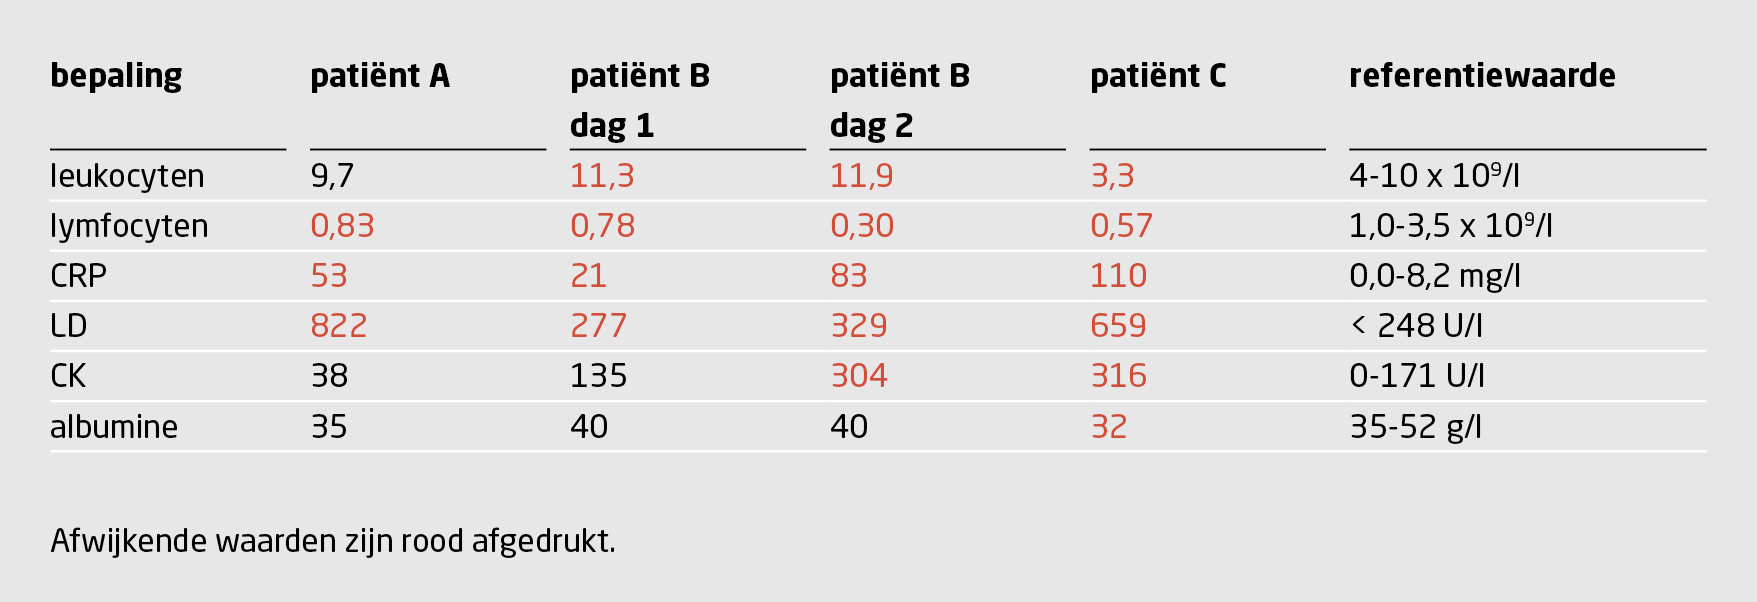Screen dimensions: 1757x602
Task: Click the 'patiënt C' column header
Action: click(x=1158, y=76)
